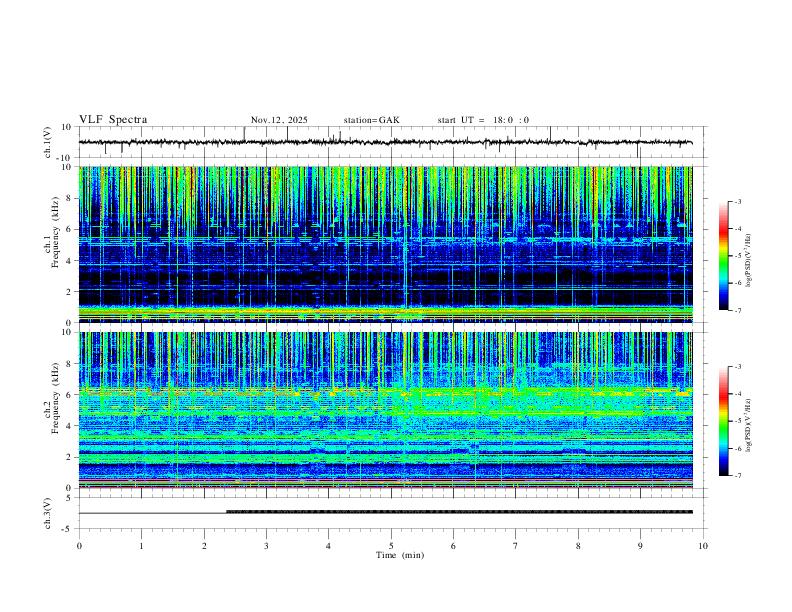The height and width of the screenshot is (612, 792).
Task: Click the ch.1 spectrogram plot area
Action: 385,244
